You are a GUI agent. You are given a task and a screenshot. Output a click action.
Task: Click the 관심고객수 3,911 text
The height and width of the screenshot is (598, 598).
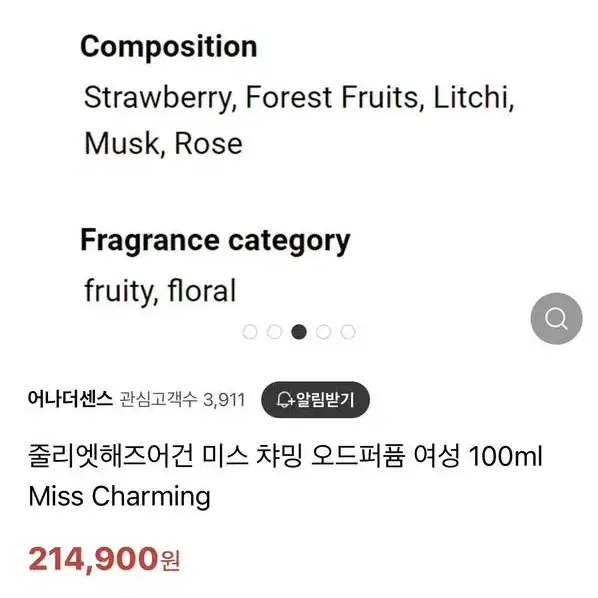click(x=182, y=400)
